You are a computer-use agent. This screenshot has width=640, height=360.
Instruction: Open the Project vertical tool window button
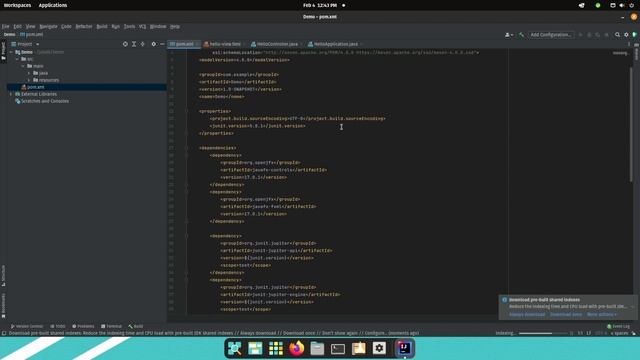[3, 51]
